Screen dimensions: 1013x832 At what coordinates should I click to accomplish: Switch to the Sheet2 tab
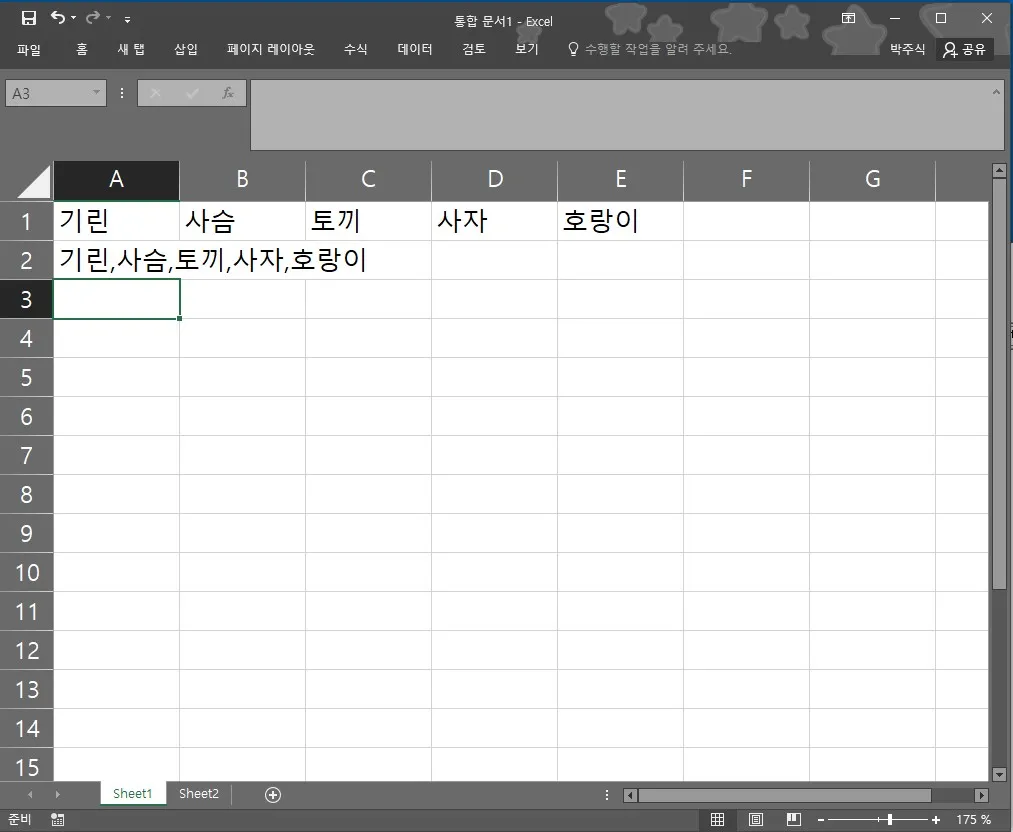point(198,793)
